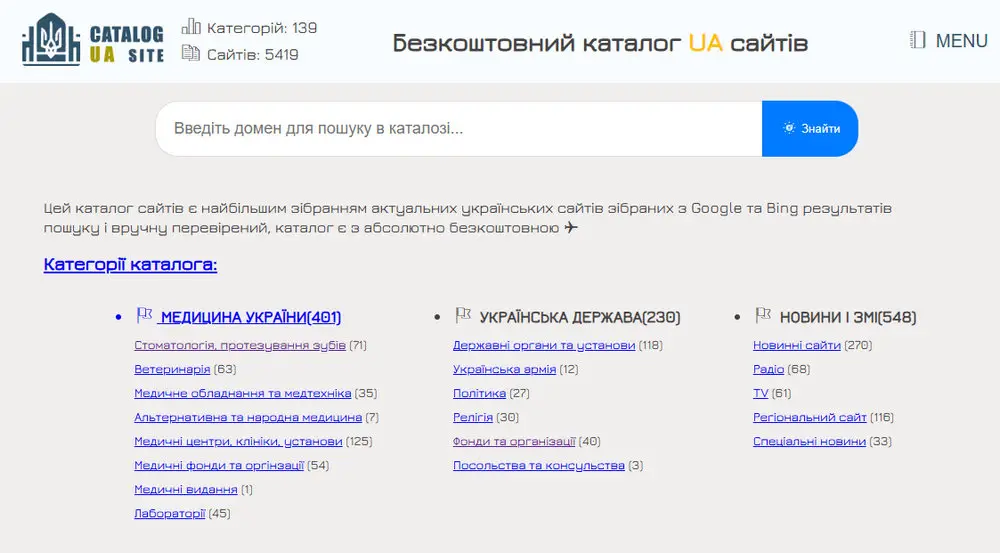Click the Знайти search button
This screenshot has width=1000, height=553.
click(x=810, y=128)
